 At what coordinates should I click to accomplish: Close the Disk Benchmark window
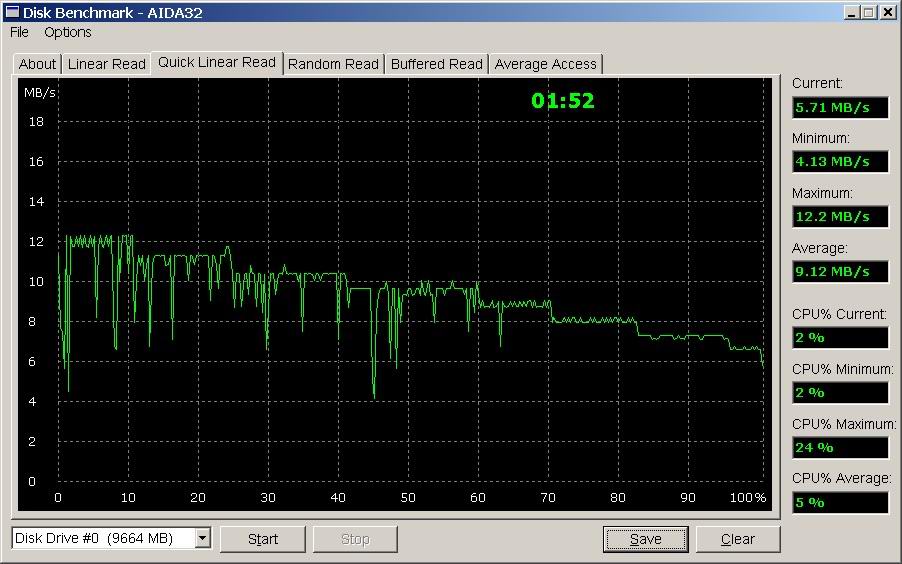click(888, 12)
